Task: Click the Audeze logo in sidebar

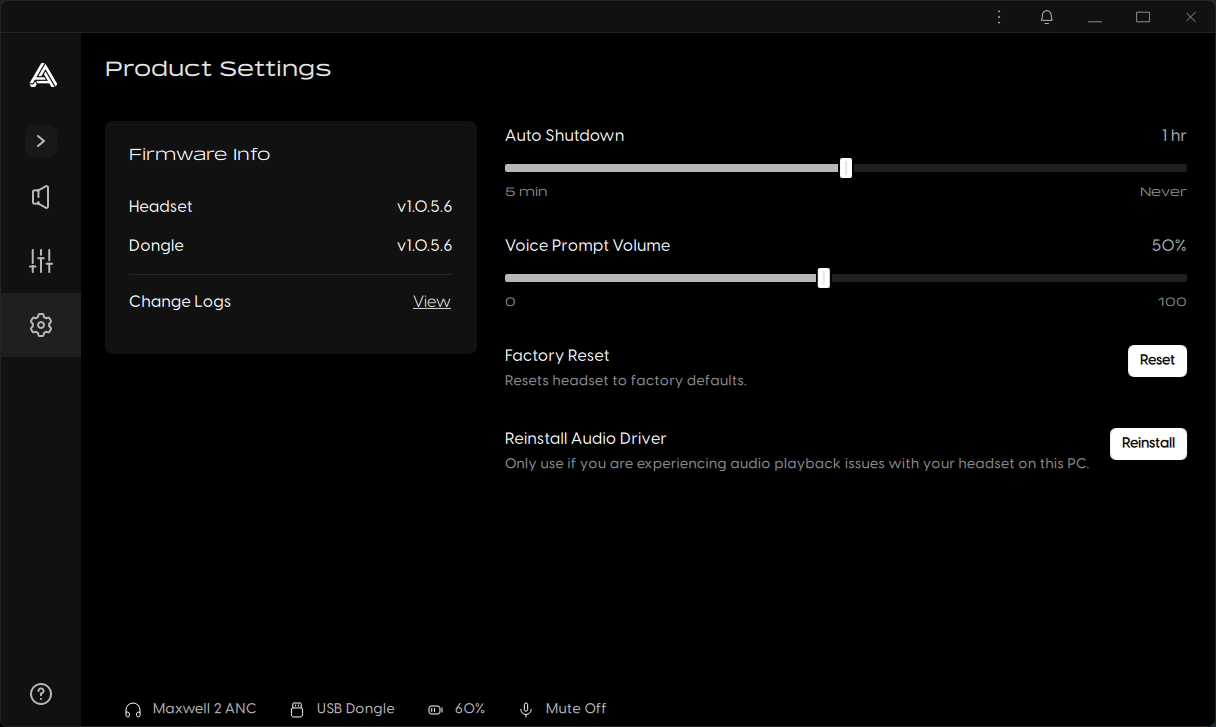Action: [x=43, y=75]
